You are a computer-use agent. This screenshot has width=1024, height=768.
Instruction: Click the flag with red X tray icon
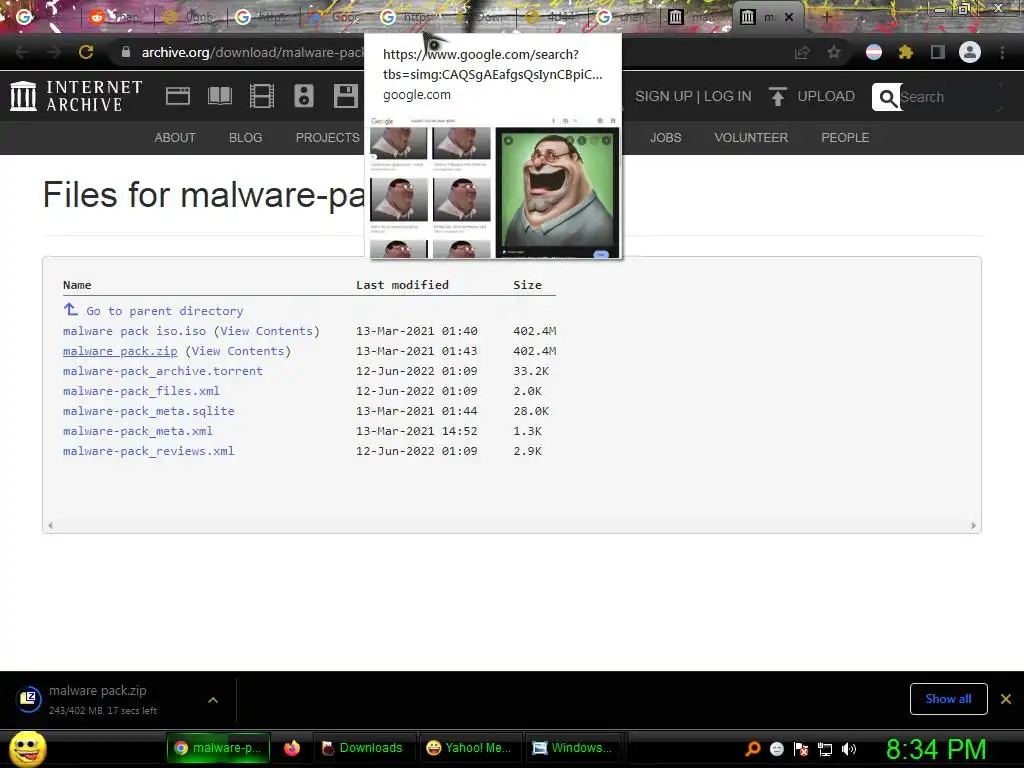point(801,749)
